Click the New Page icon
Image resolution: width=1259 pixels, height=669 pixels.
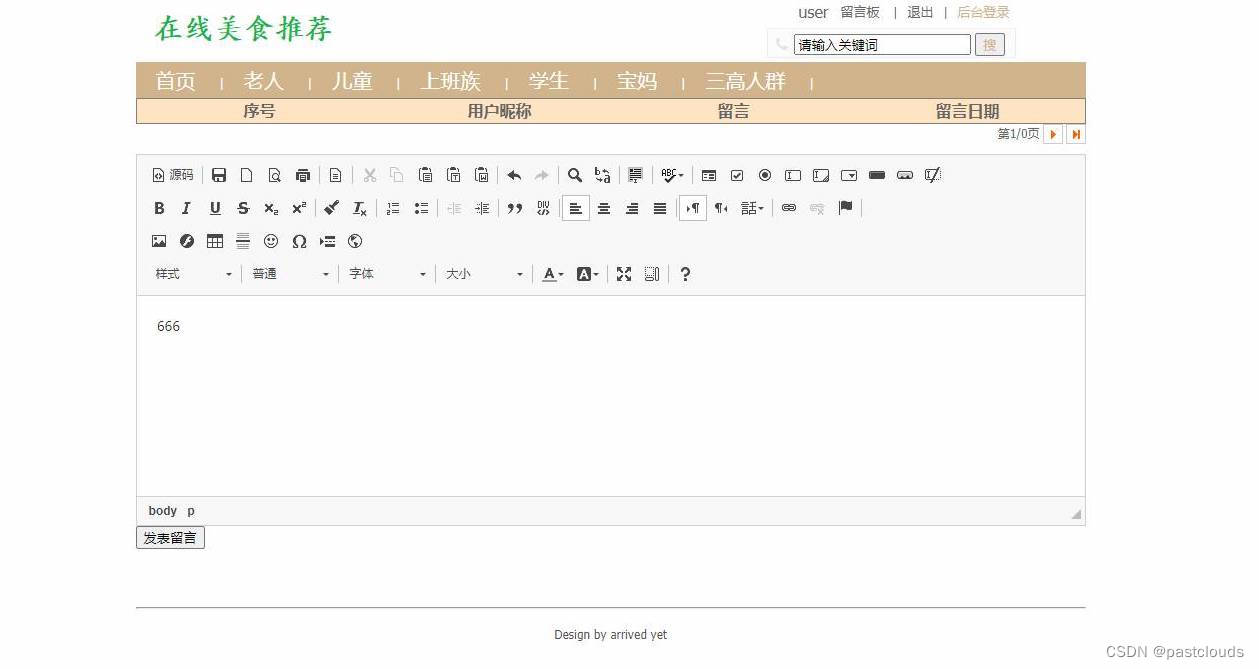(247, 175)
